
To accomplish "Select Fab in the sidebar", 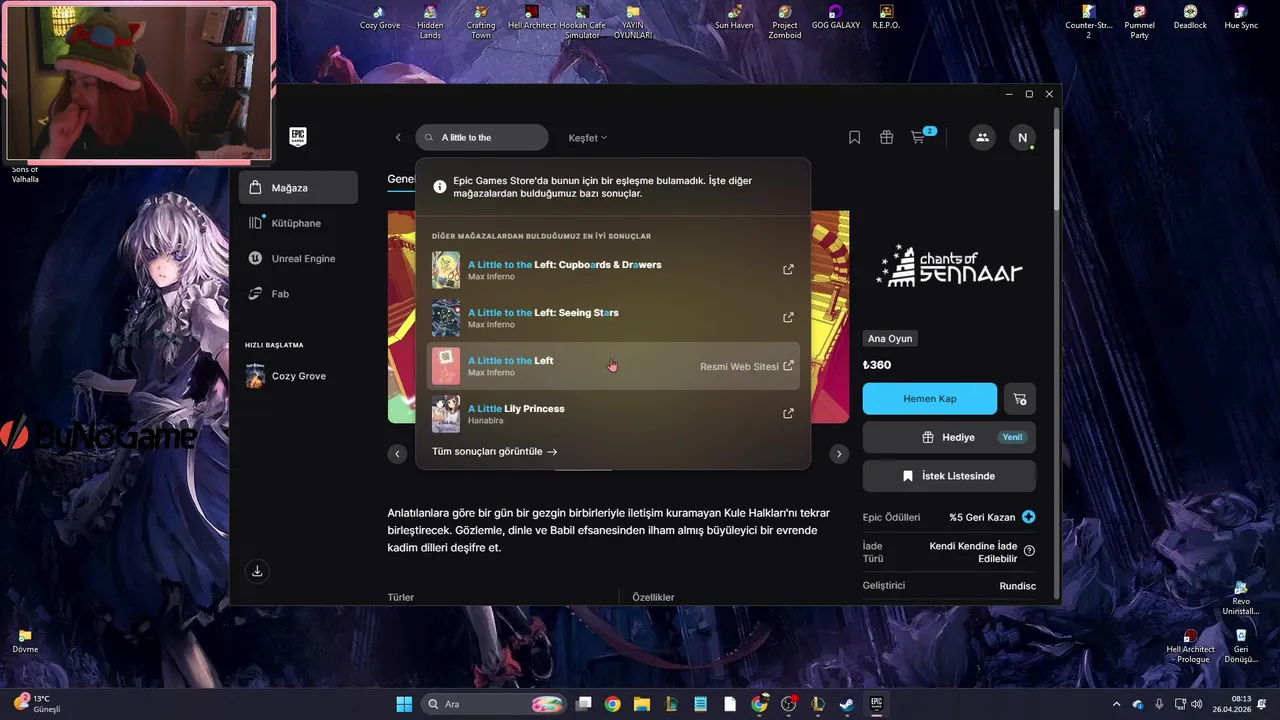I will [x=298, y=294].
